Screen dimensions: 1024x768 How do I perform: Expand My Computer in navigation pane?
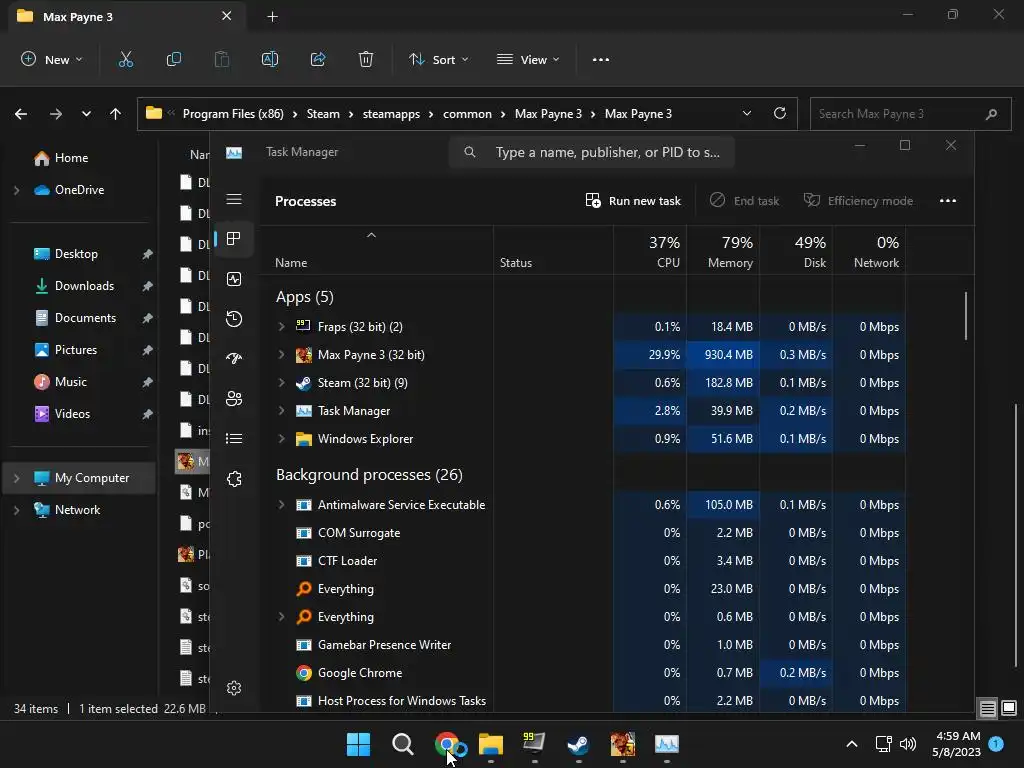(16, 478)
